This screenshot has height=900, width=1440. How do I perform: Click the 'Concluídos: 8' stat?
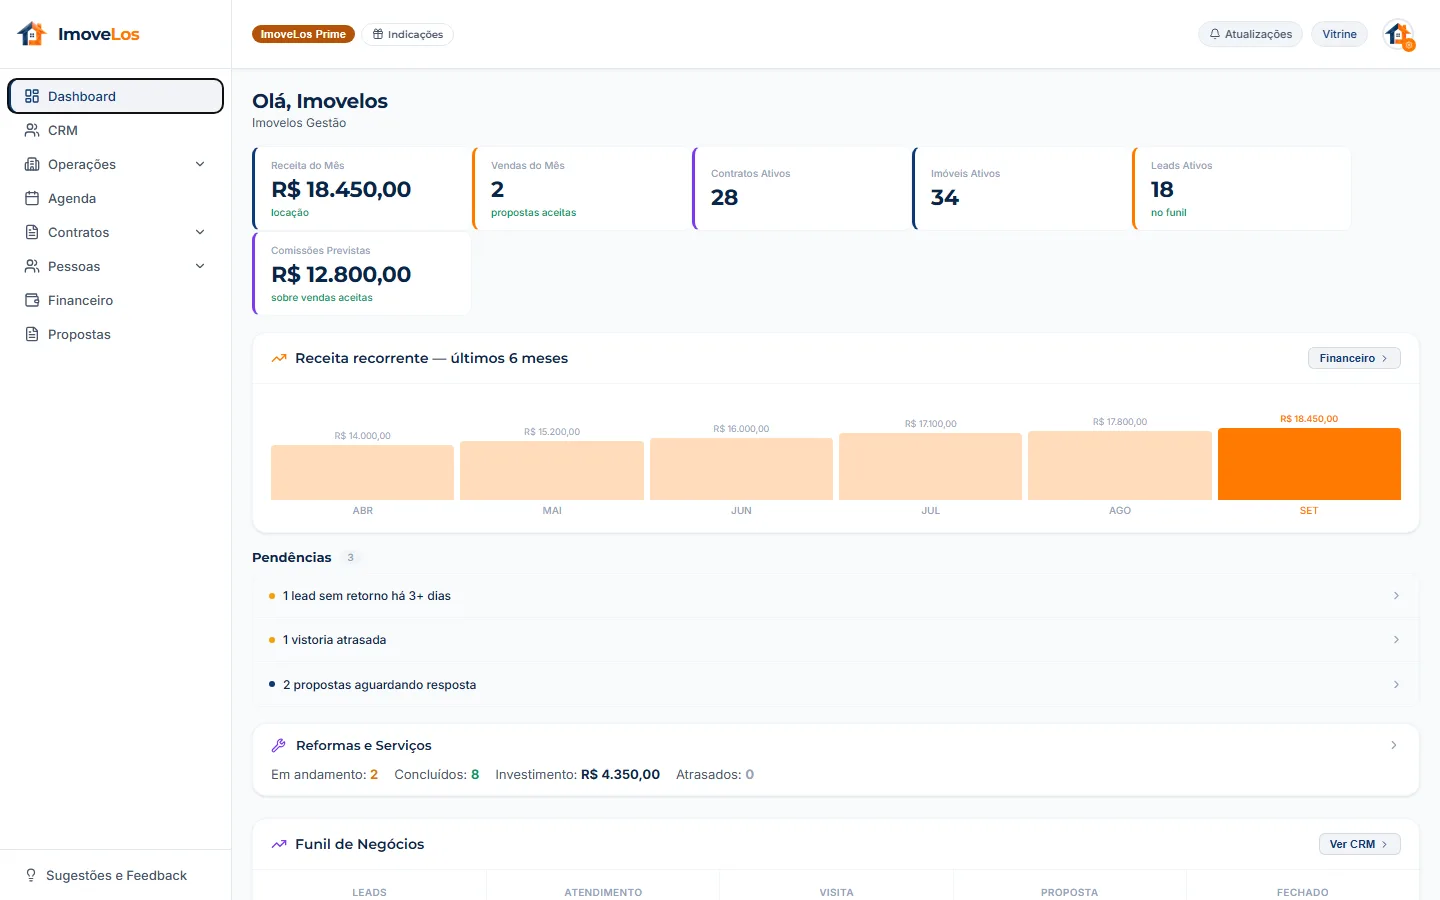pos(436,774)
